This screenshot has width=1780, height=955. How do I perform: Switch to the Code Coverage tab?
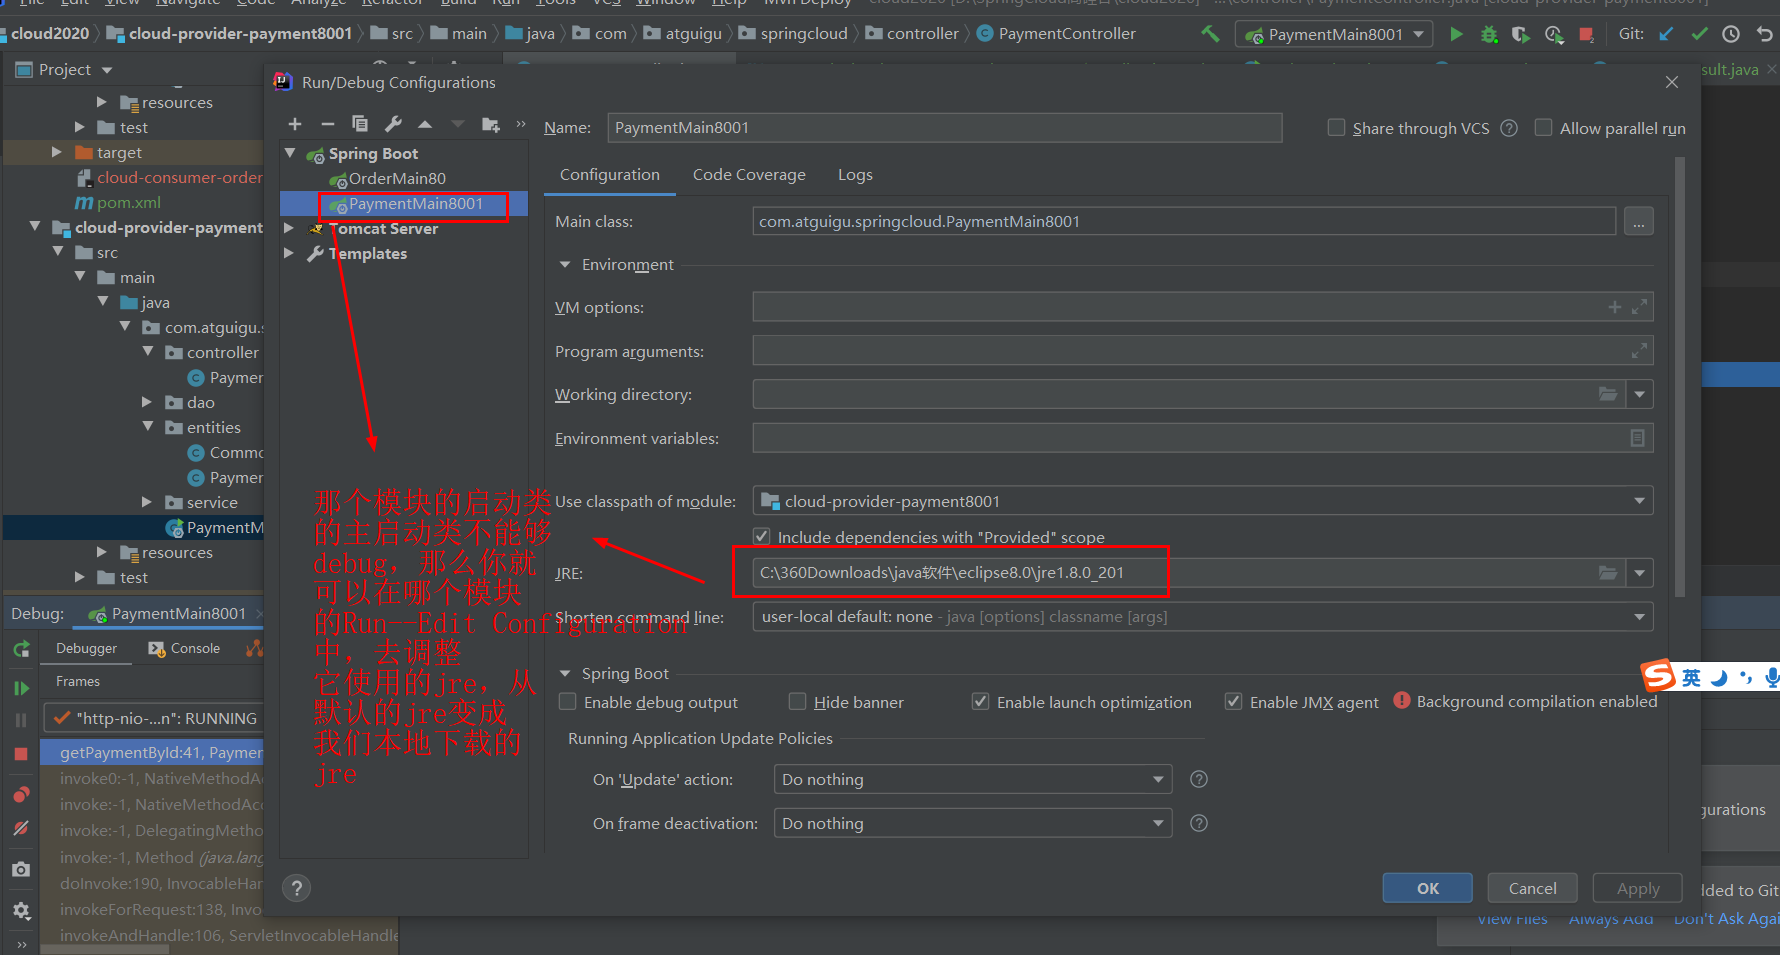(749, 174)
